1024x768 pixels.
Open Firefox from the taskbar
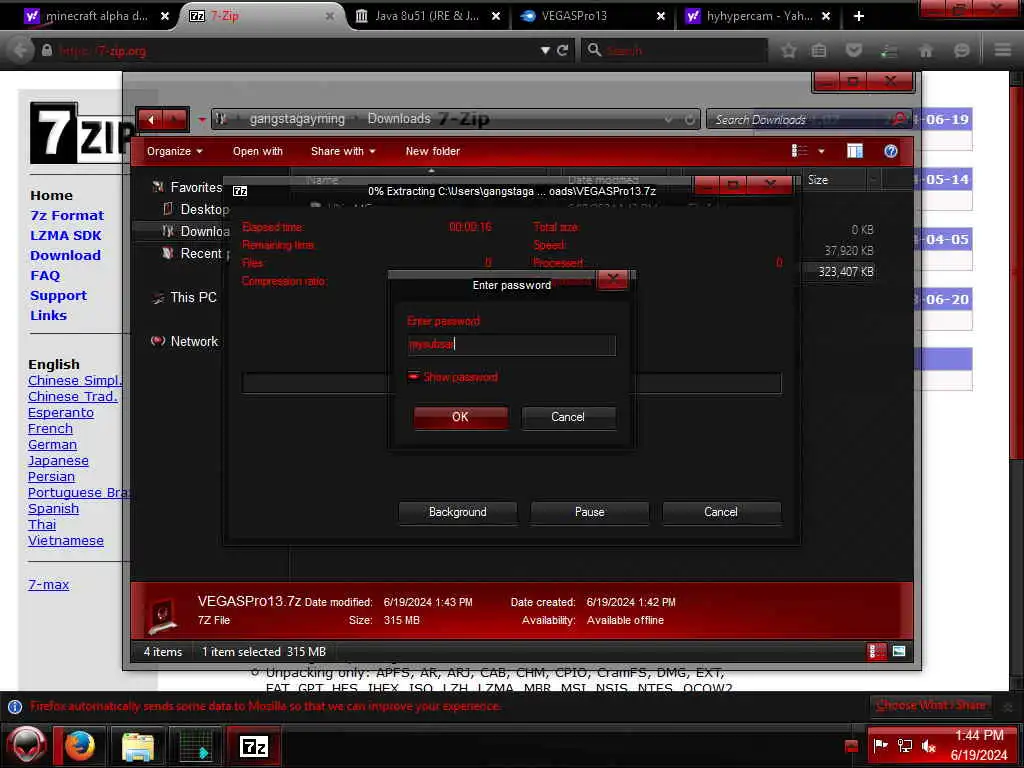coord(80,746)
